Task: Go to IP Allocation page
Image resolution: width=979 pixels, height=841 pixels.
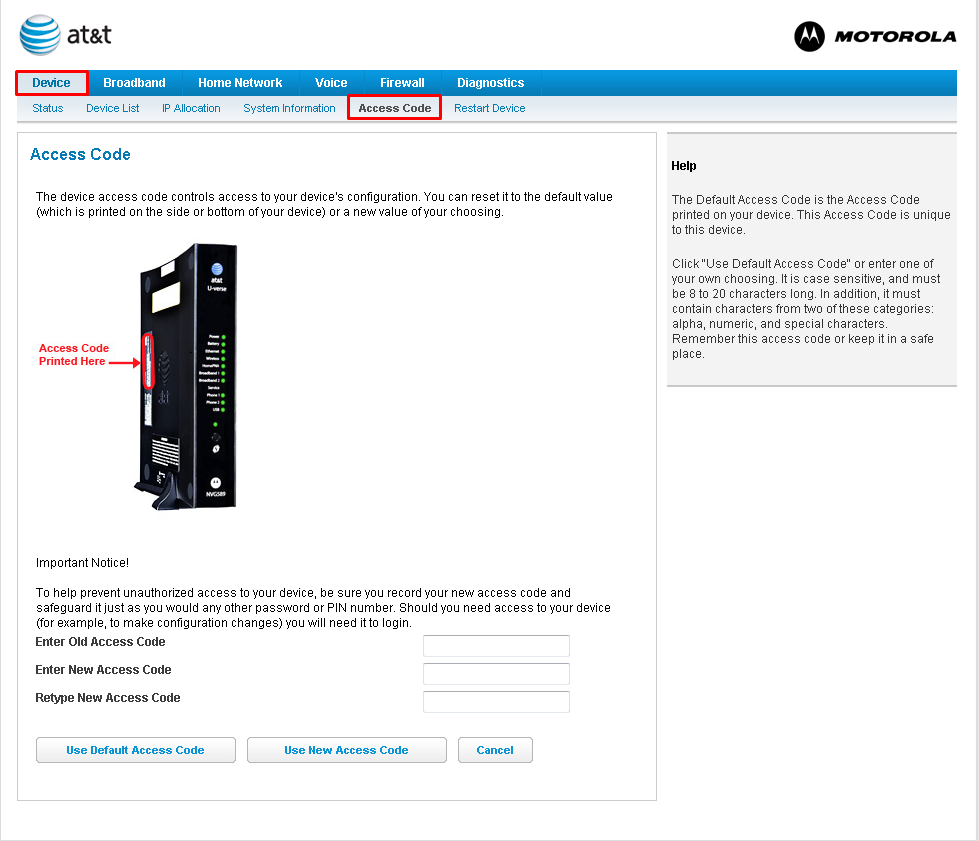Action: point(191,108)
